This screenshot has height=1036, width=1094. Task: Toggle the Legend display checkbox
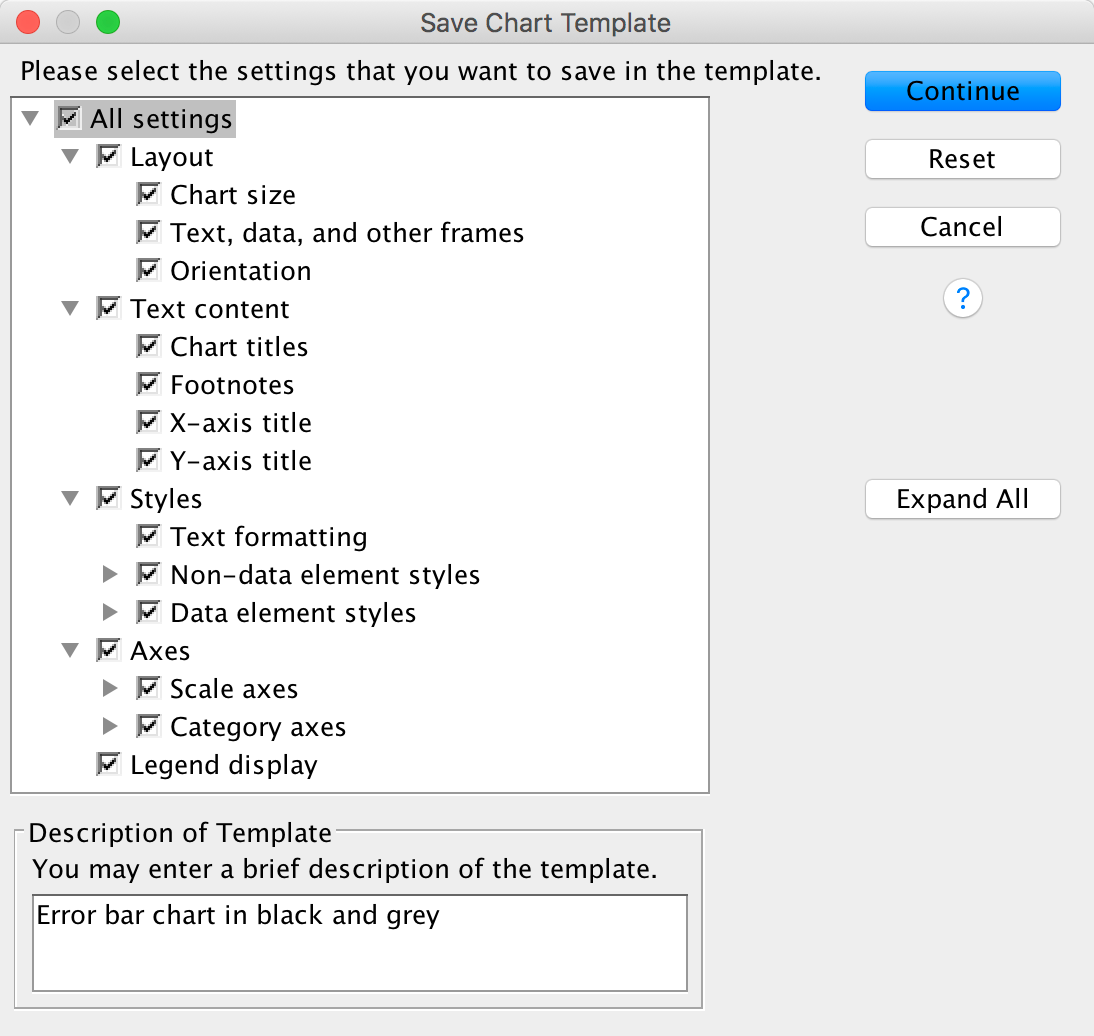click(108, 764)
